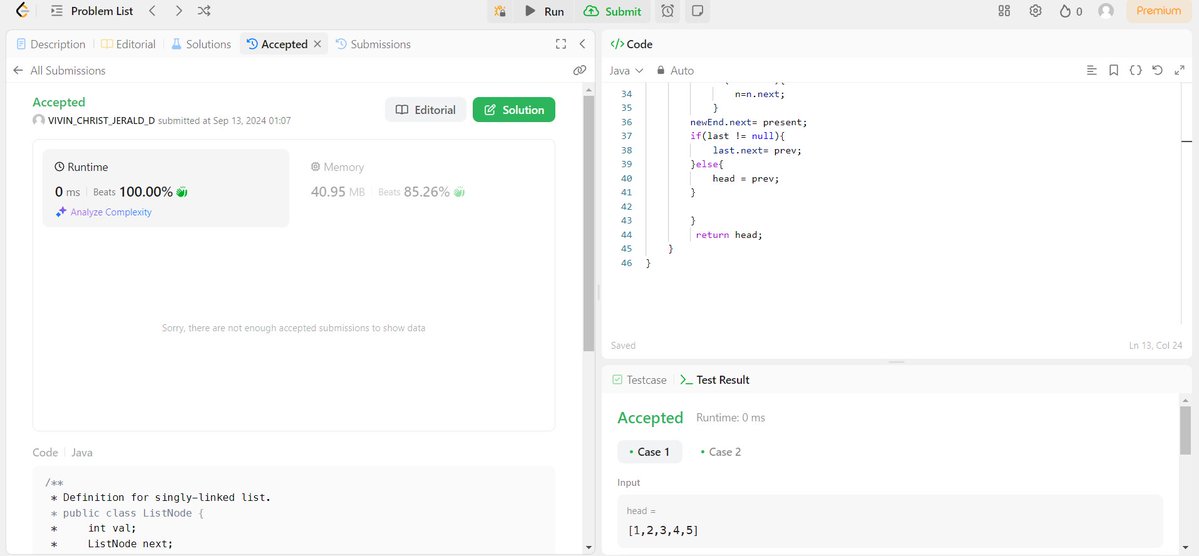Click submitted code language label Java
Viewport: 1199px width, 556px height.
(x=82, y=452)
